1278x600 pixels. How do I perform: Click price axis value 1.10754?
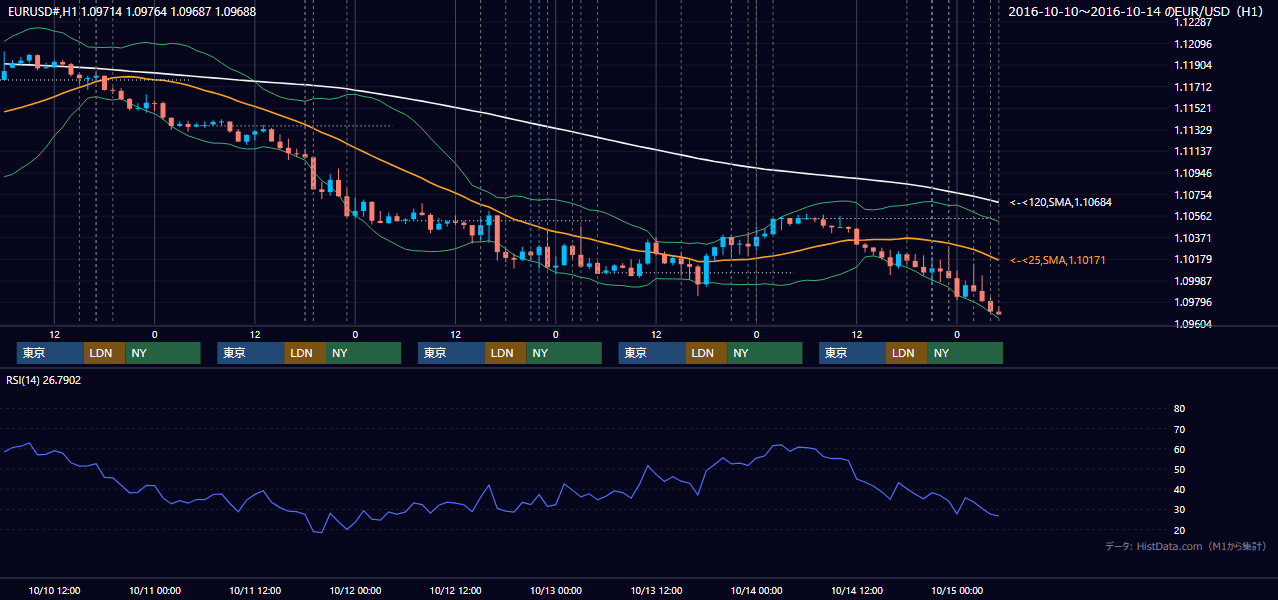coord(1192,195)
